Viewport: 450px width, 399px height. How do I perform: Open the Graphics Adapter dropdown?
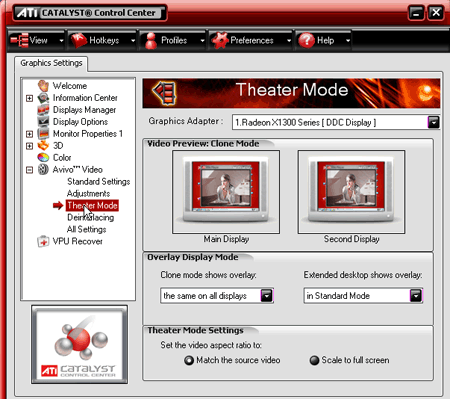click(433, 122)
